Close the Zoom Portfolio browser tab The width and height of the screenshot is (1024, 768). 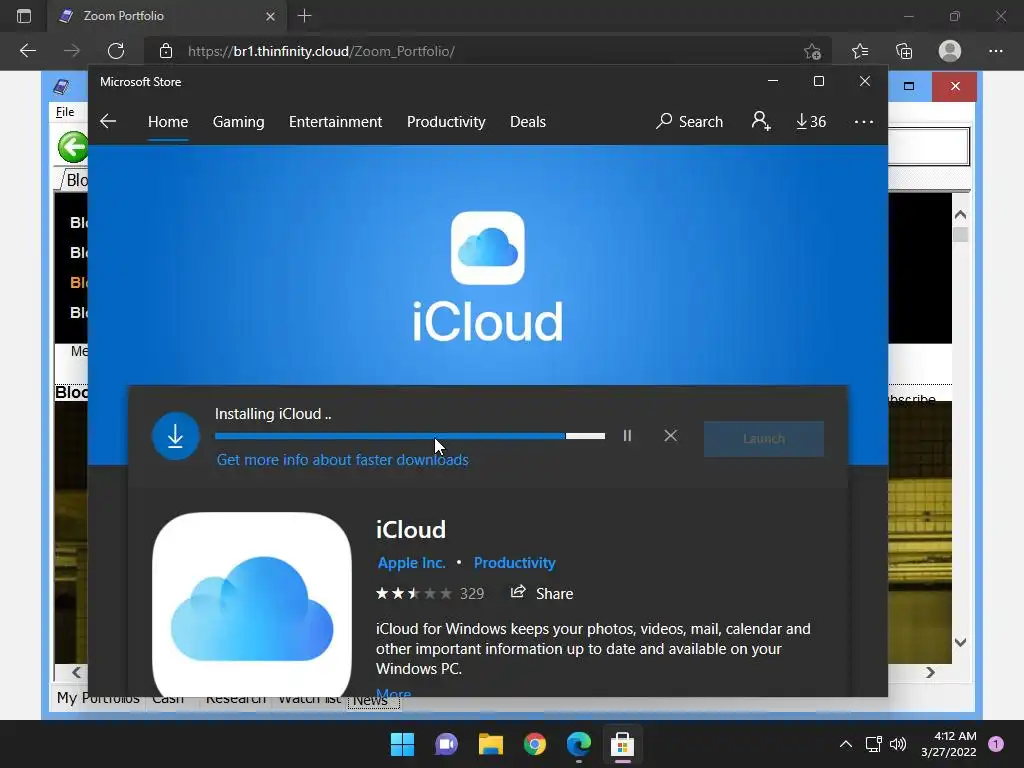tap(270, 16)
